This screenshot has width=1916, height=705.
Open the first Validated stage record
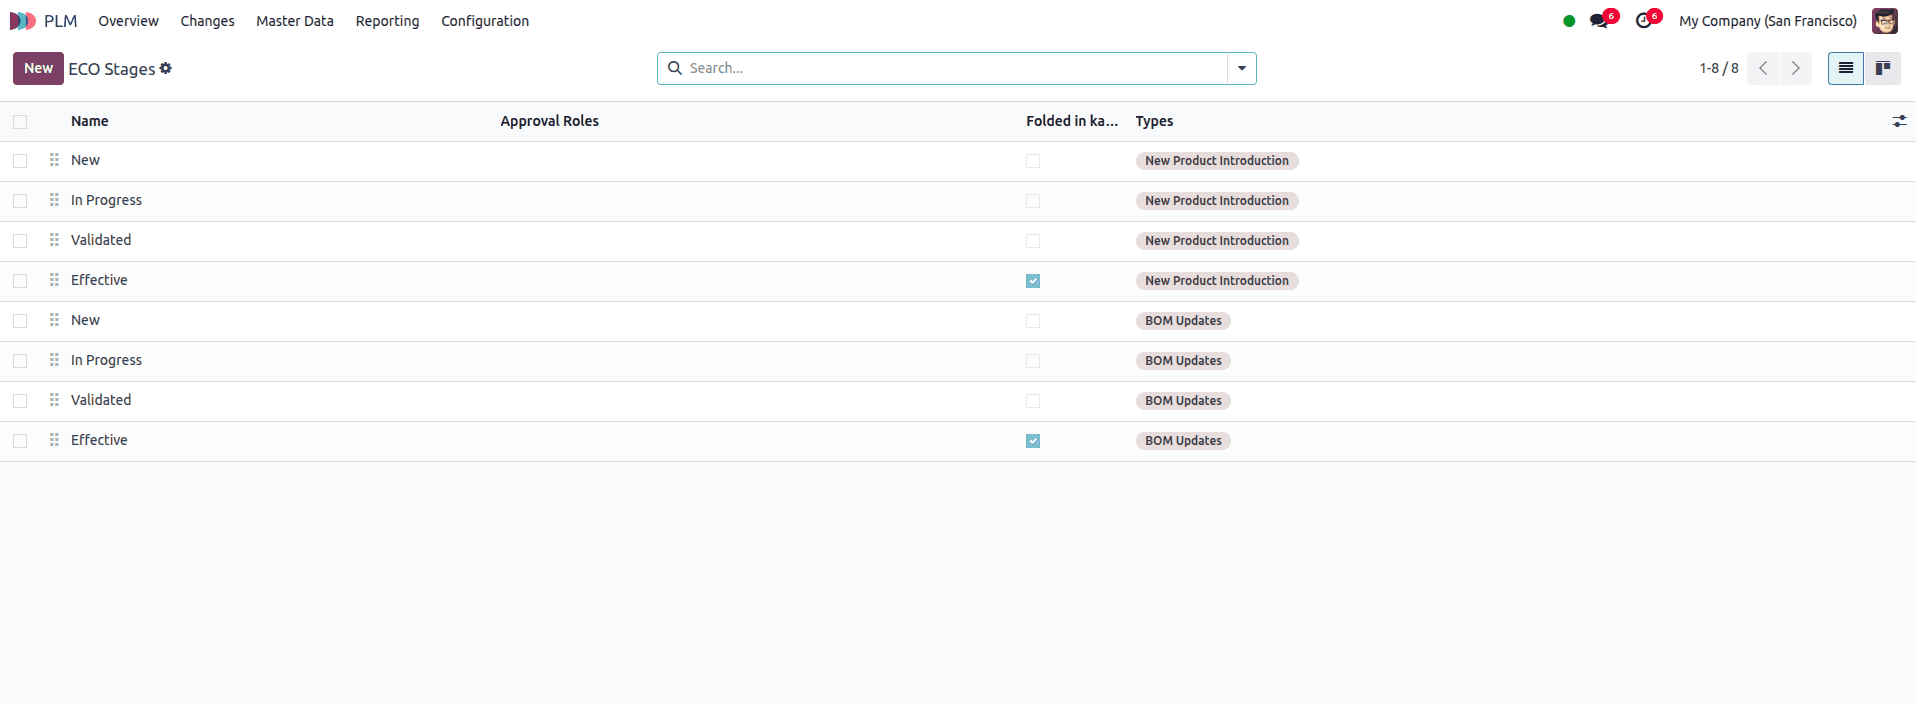tap(101, 240)
